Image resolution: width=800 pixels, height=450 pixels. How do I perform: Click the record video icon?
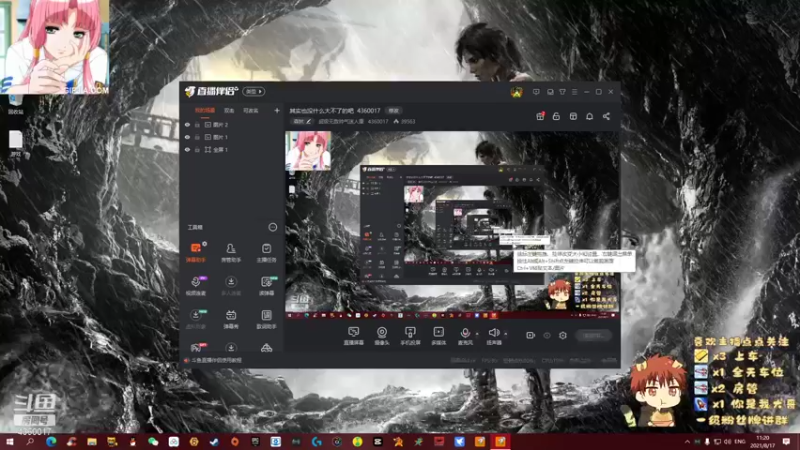(x=531, y=335)
